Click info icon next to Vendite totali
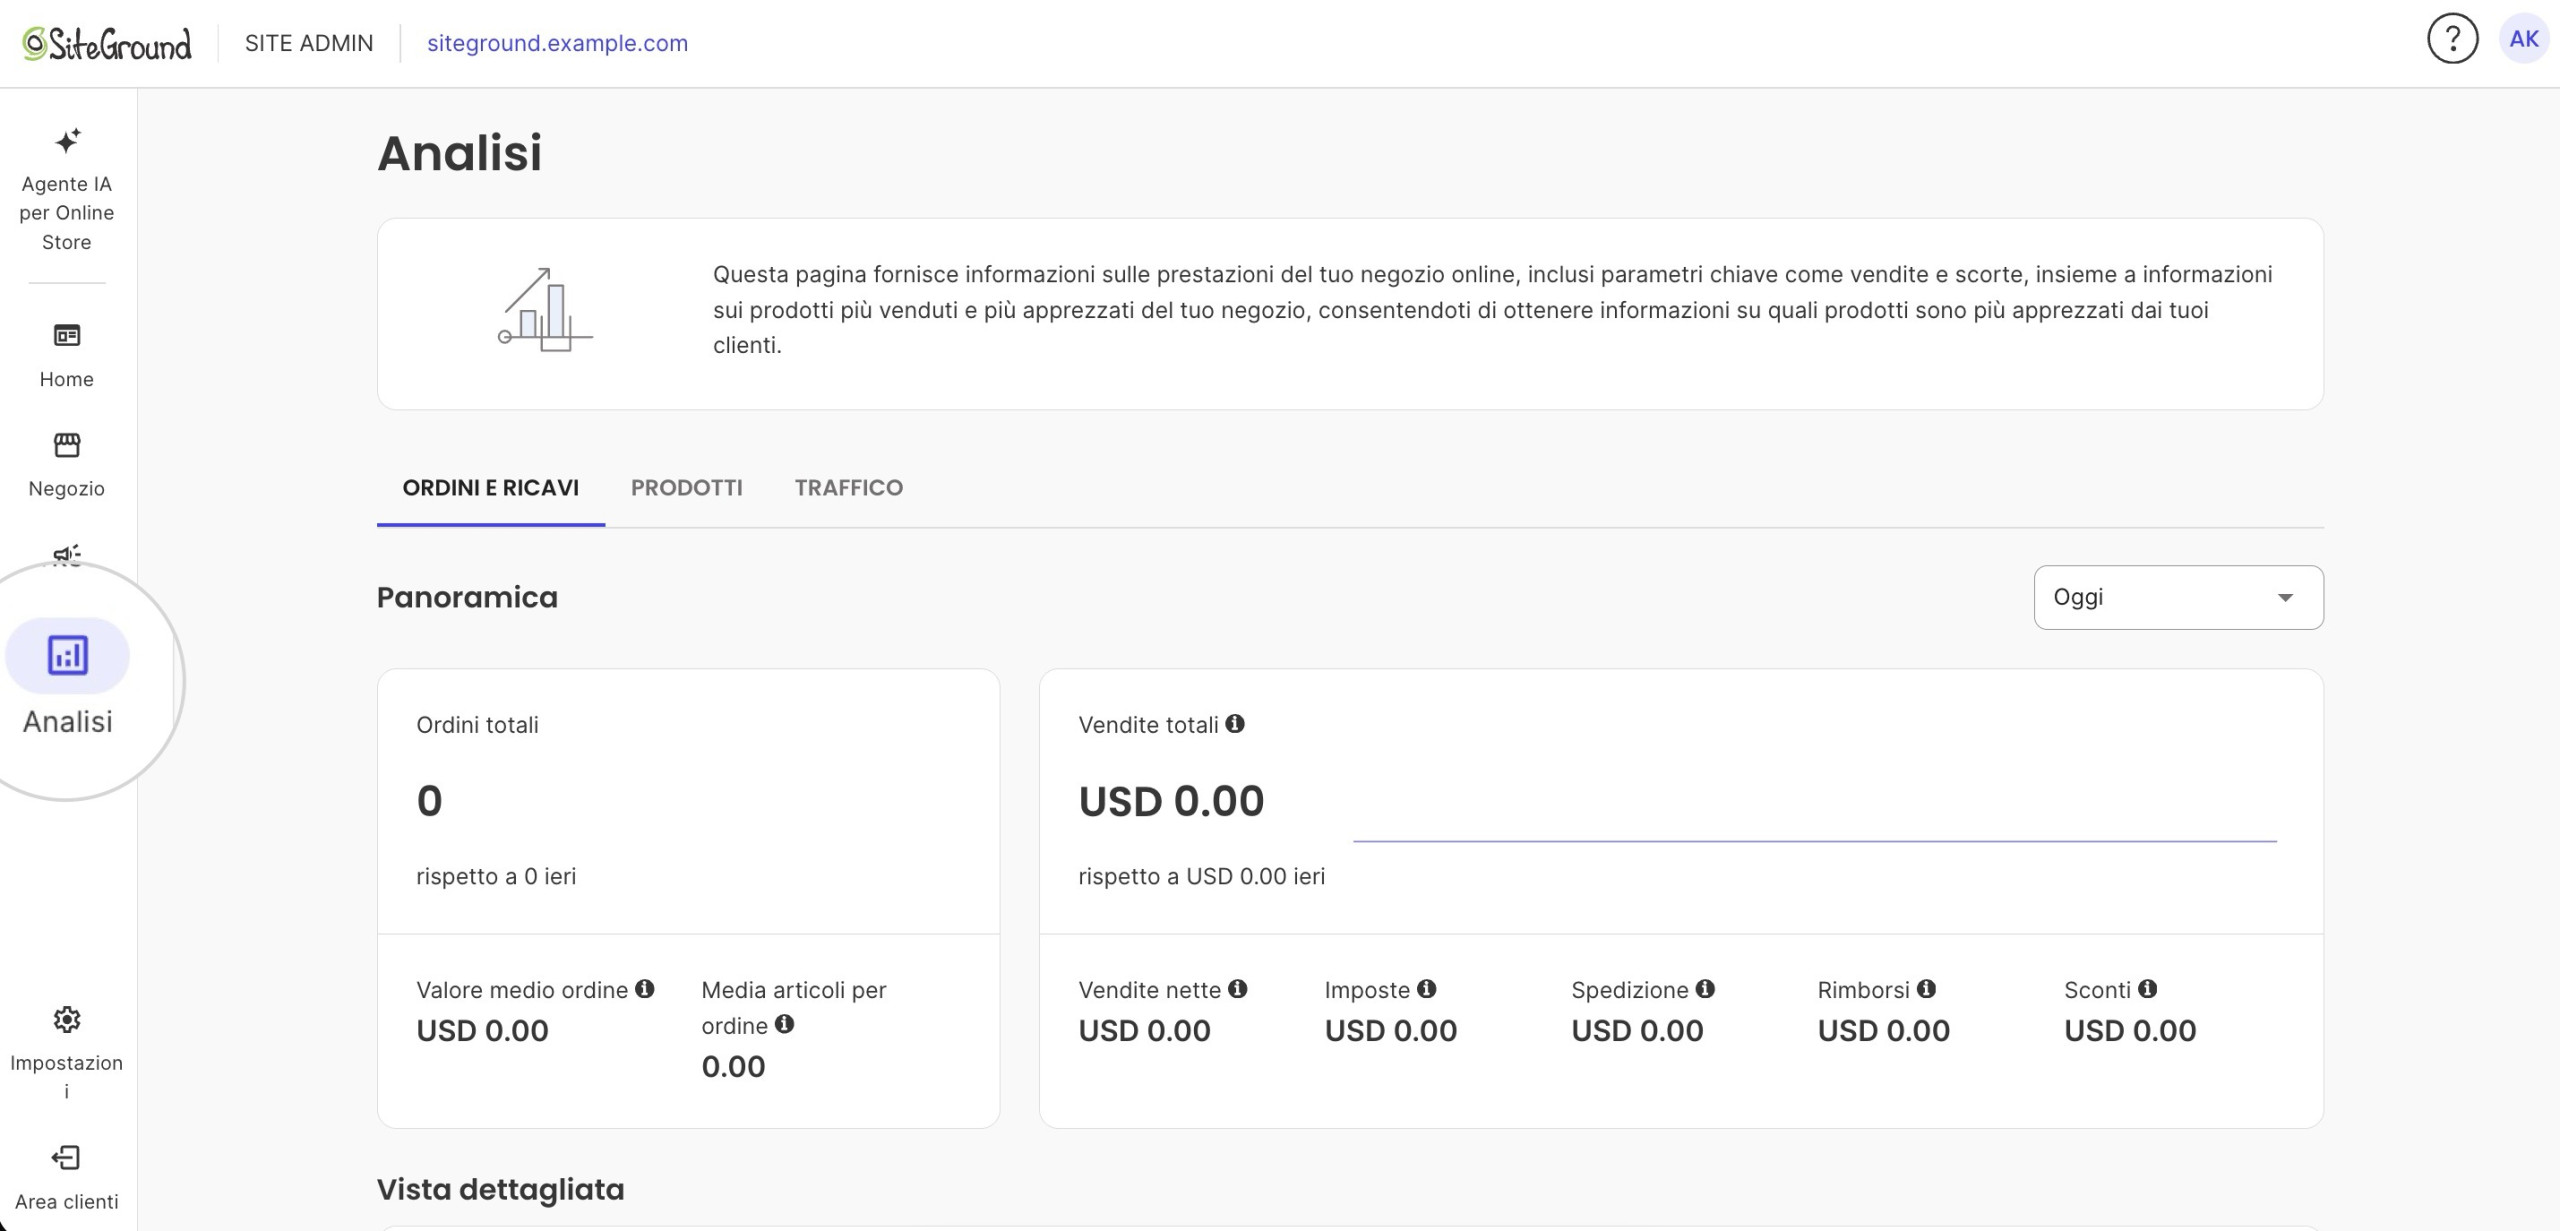Screen dimensions: 2560x1231 (1235, 723)
